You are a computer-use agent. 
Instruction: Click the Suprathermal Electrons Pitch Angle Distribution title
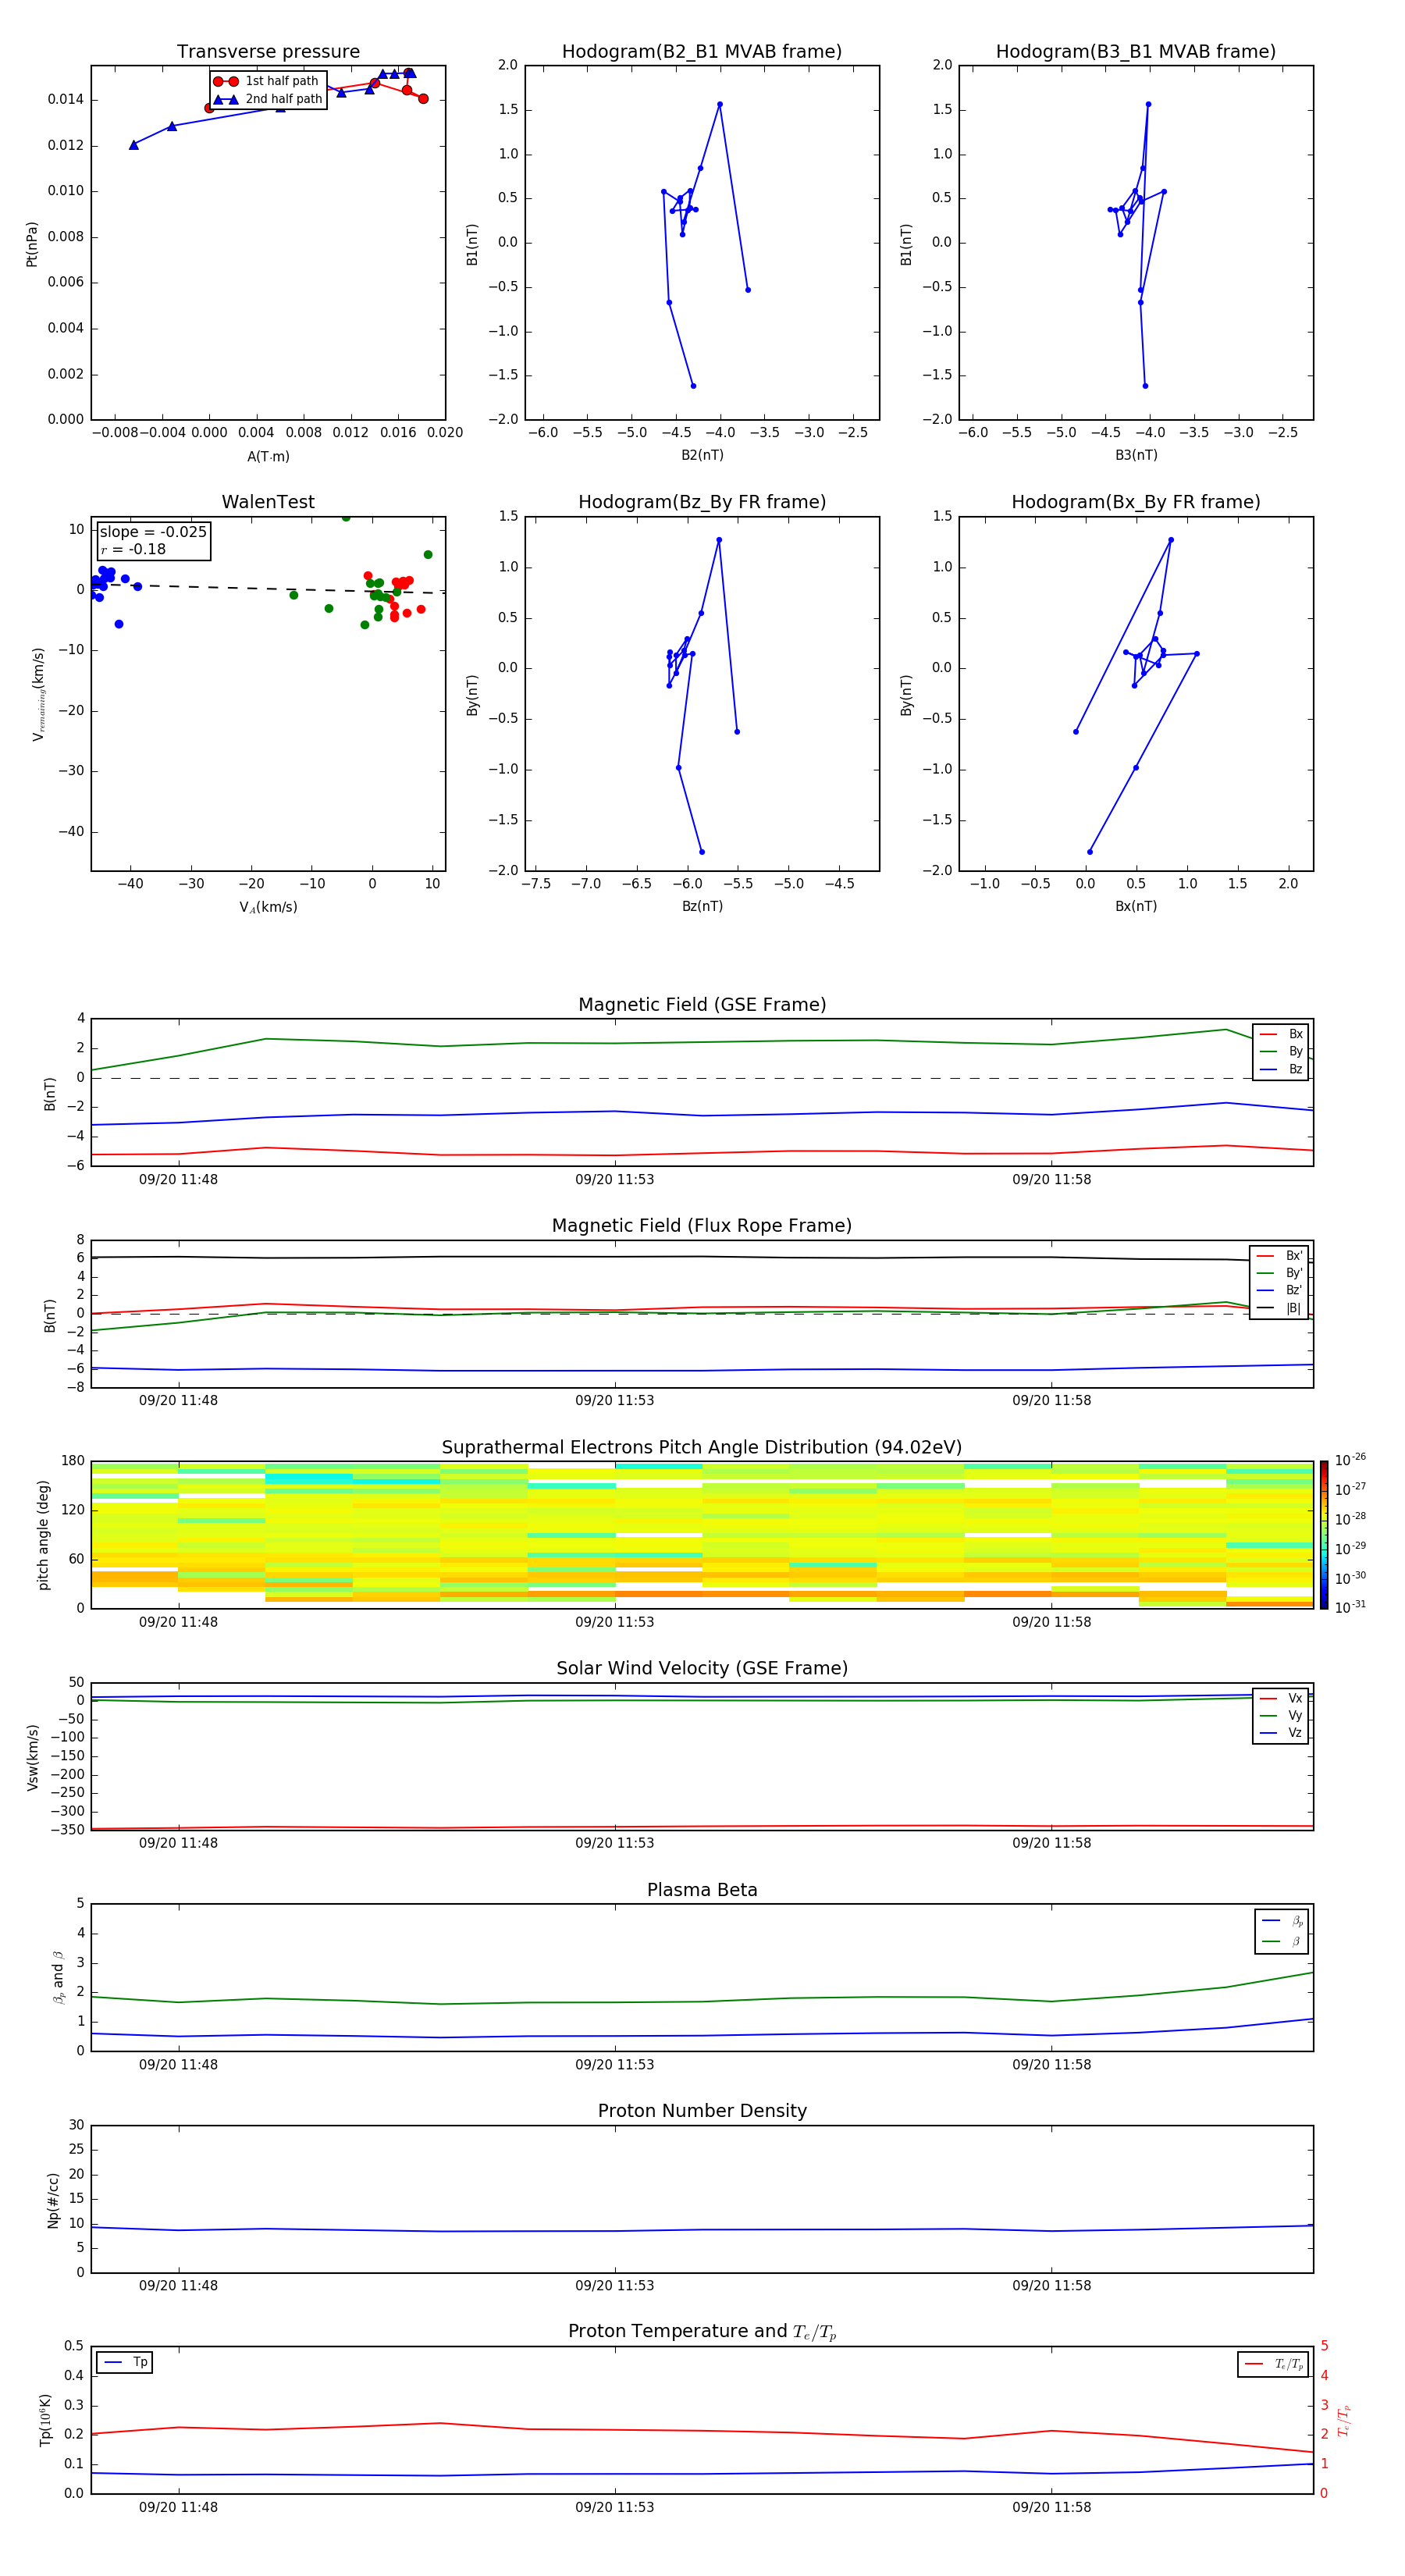[702, 1448]
